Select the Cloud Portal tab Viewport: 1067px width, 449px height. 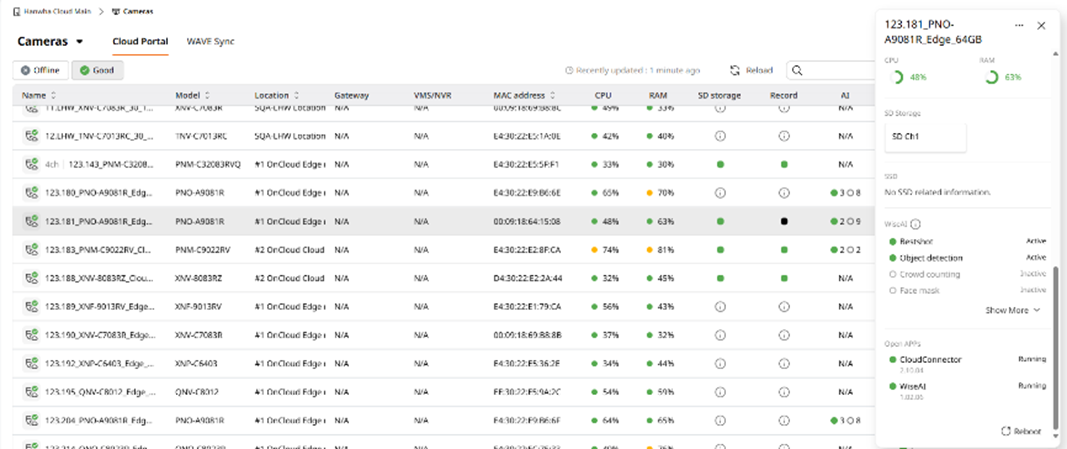click(139, 42)
